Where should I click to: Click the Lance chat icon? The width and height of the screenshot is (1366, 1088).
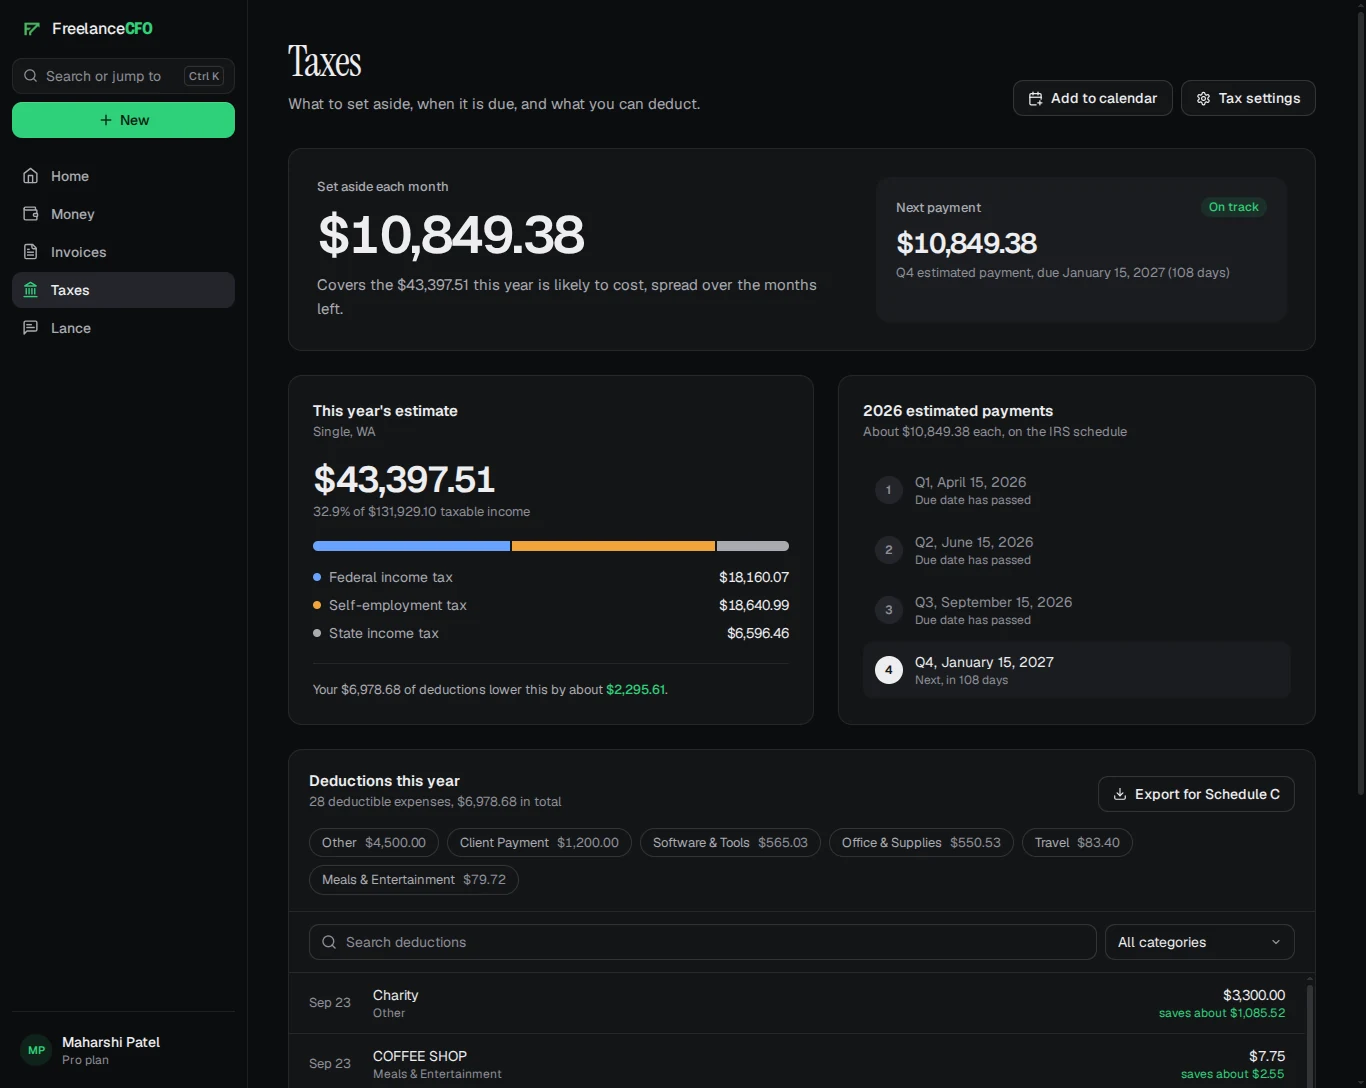31,328
